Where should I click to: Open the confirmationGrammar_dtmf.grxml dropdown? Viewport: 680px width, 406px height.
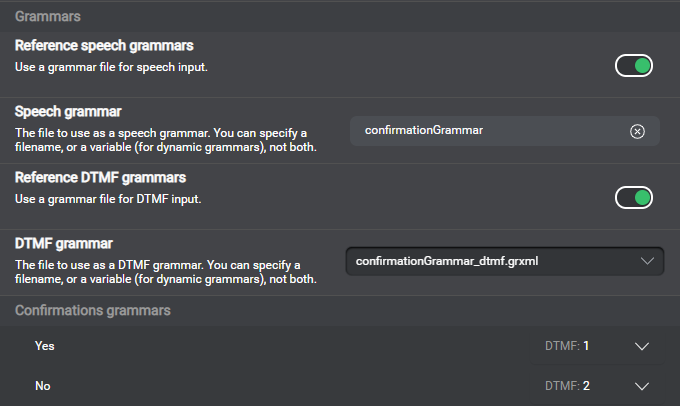[x=490, y=262]
